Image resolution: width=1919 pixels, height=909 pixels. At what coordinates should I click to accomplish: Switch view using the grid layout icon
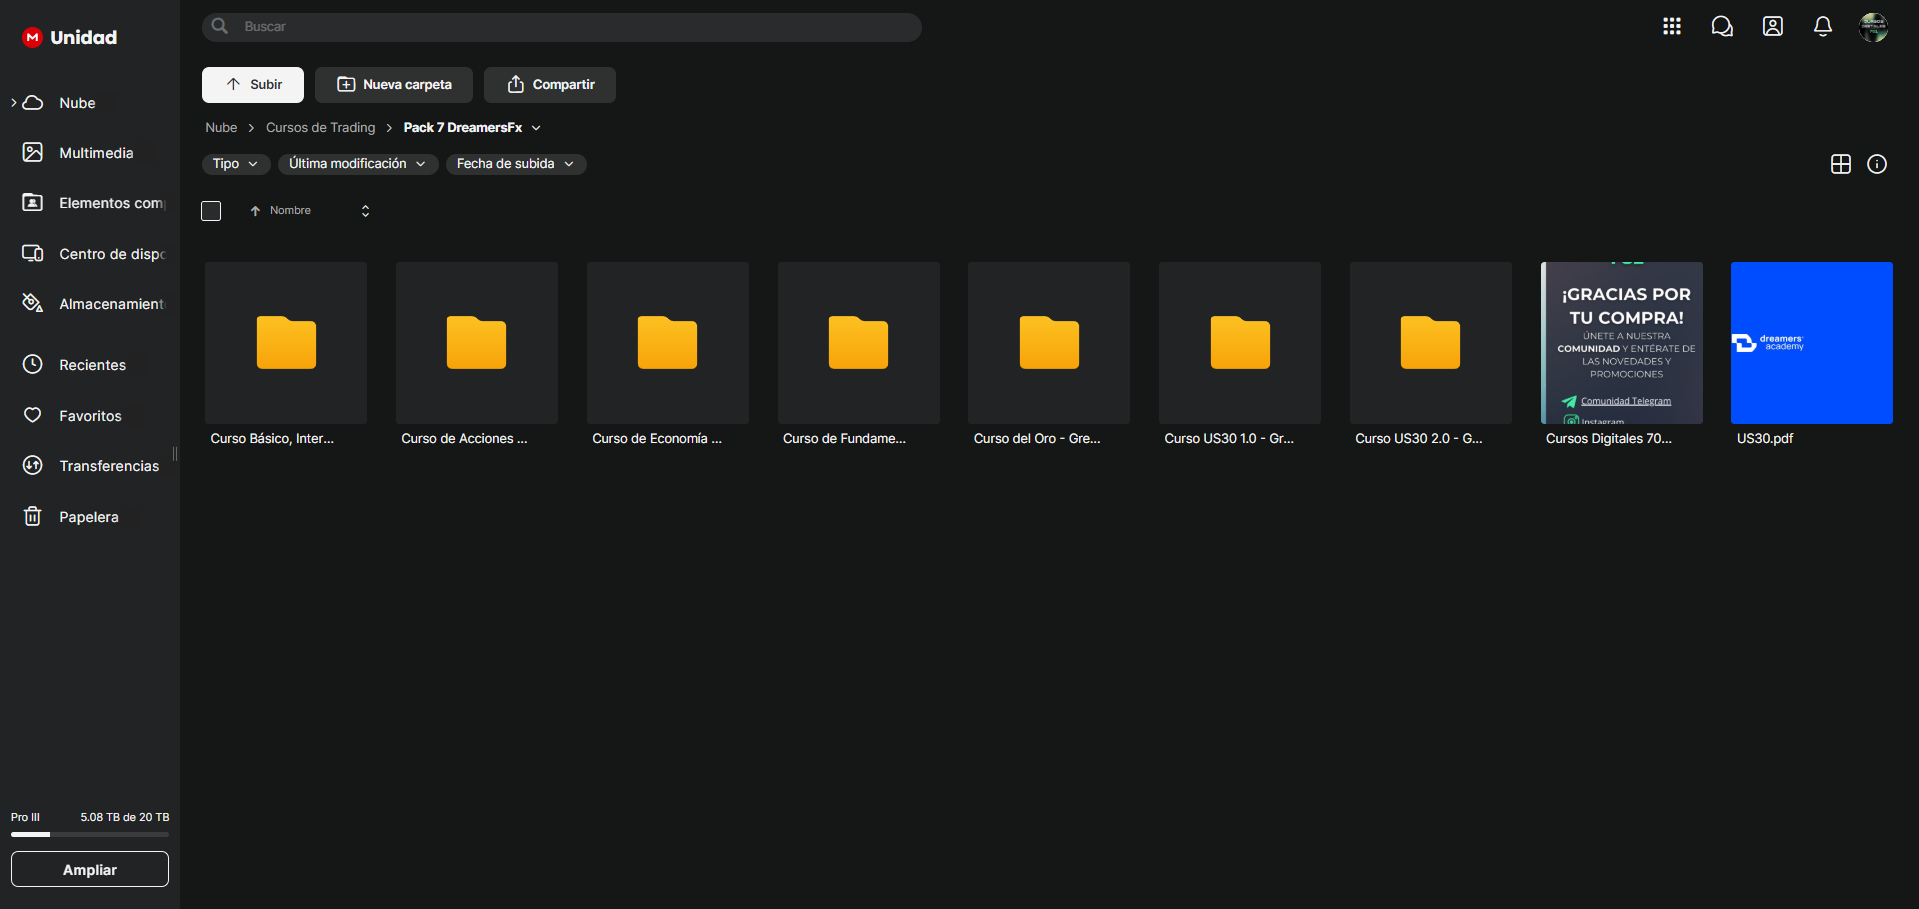1840,164
